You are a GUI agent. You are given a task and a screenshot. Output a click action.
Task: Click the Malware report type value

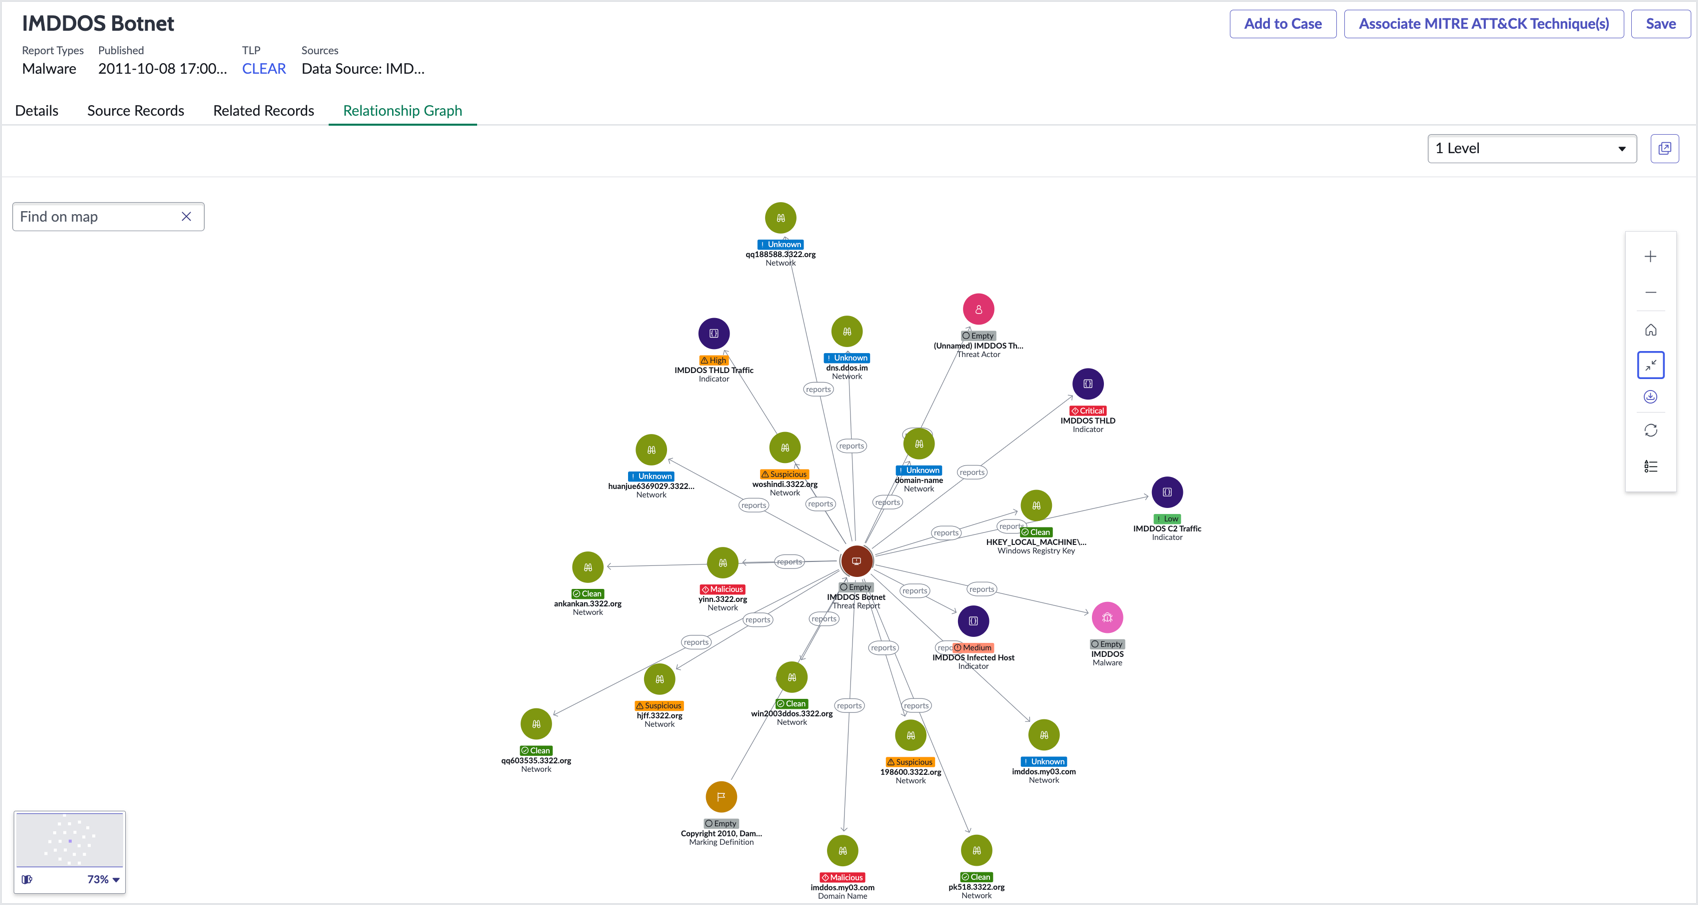point(49,69)
